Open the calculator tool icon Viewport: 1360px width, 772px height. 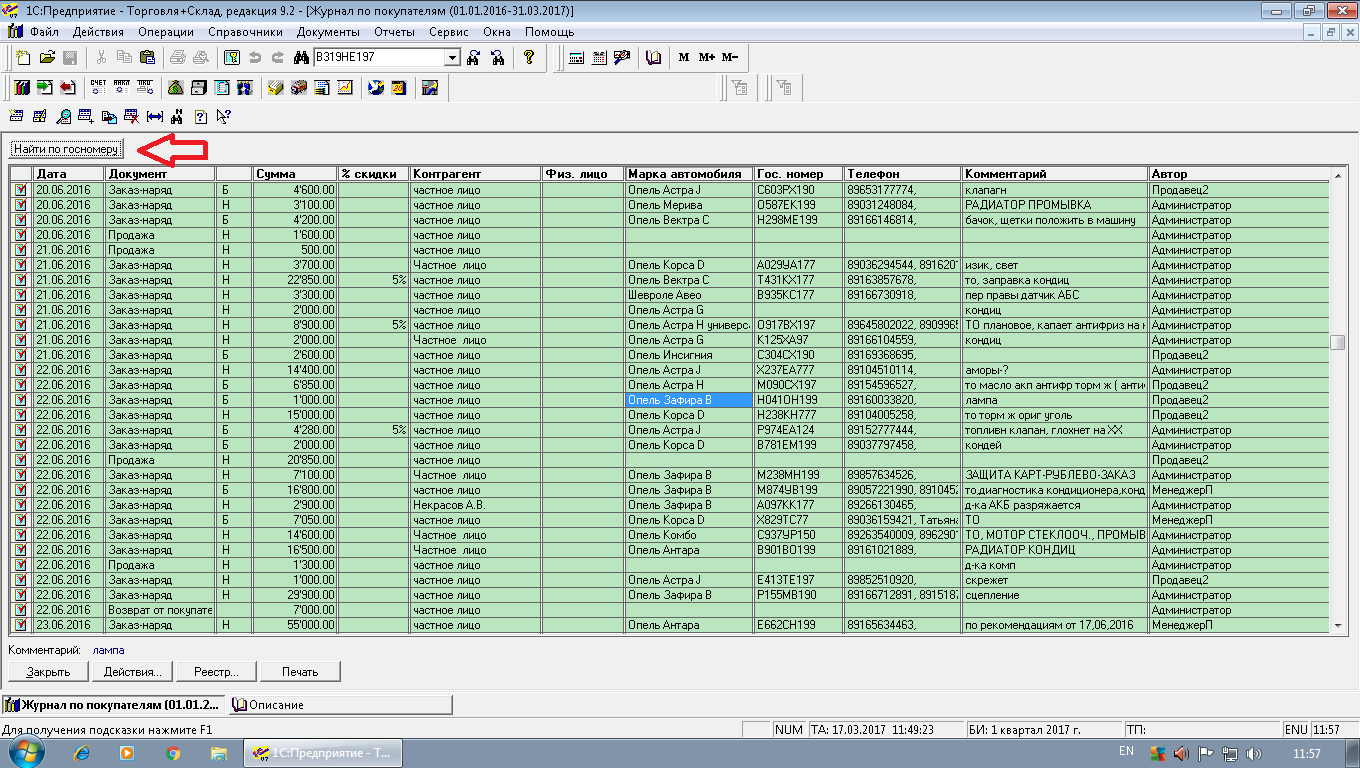coord(577,58)
